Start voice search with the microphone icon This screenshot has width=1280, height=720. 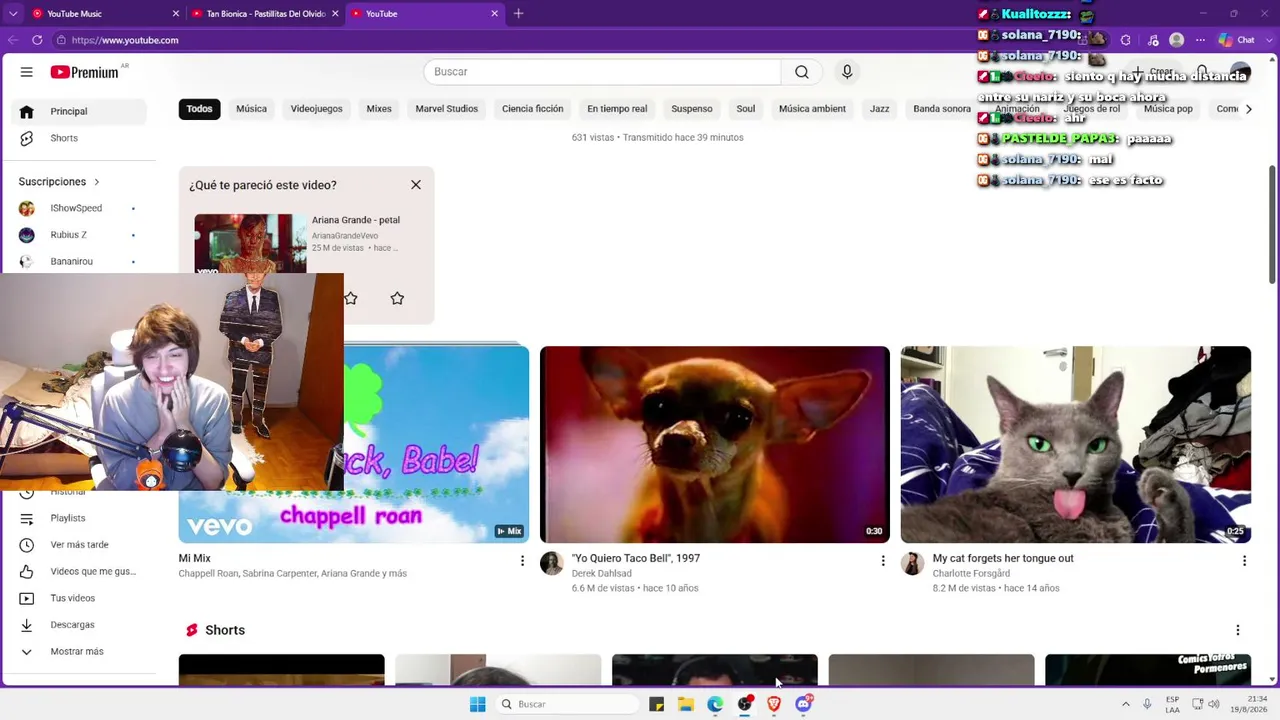point(847,72)
